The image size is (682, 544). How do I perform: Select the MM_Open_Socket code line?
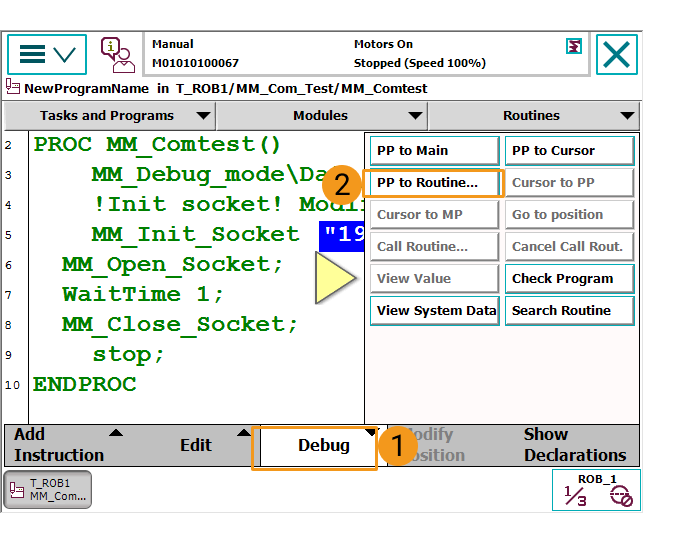click(172, 264)
